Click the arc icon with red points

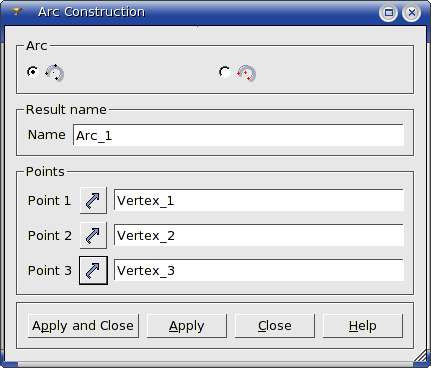(x=246, y=73)
